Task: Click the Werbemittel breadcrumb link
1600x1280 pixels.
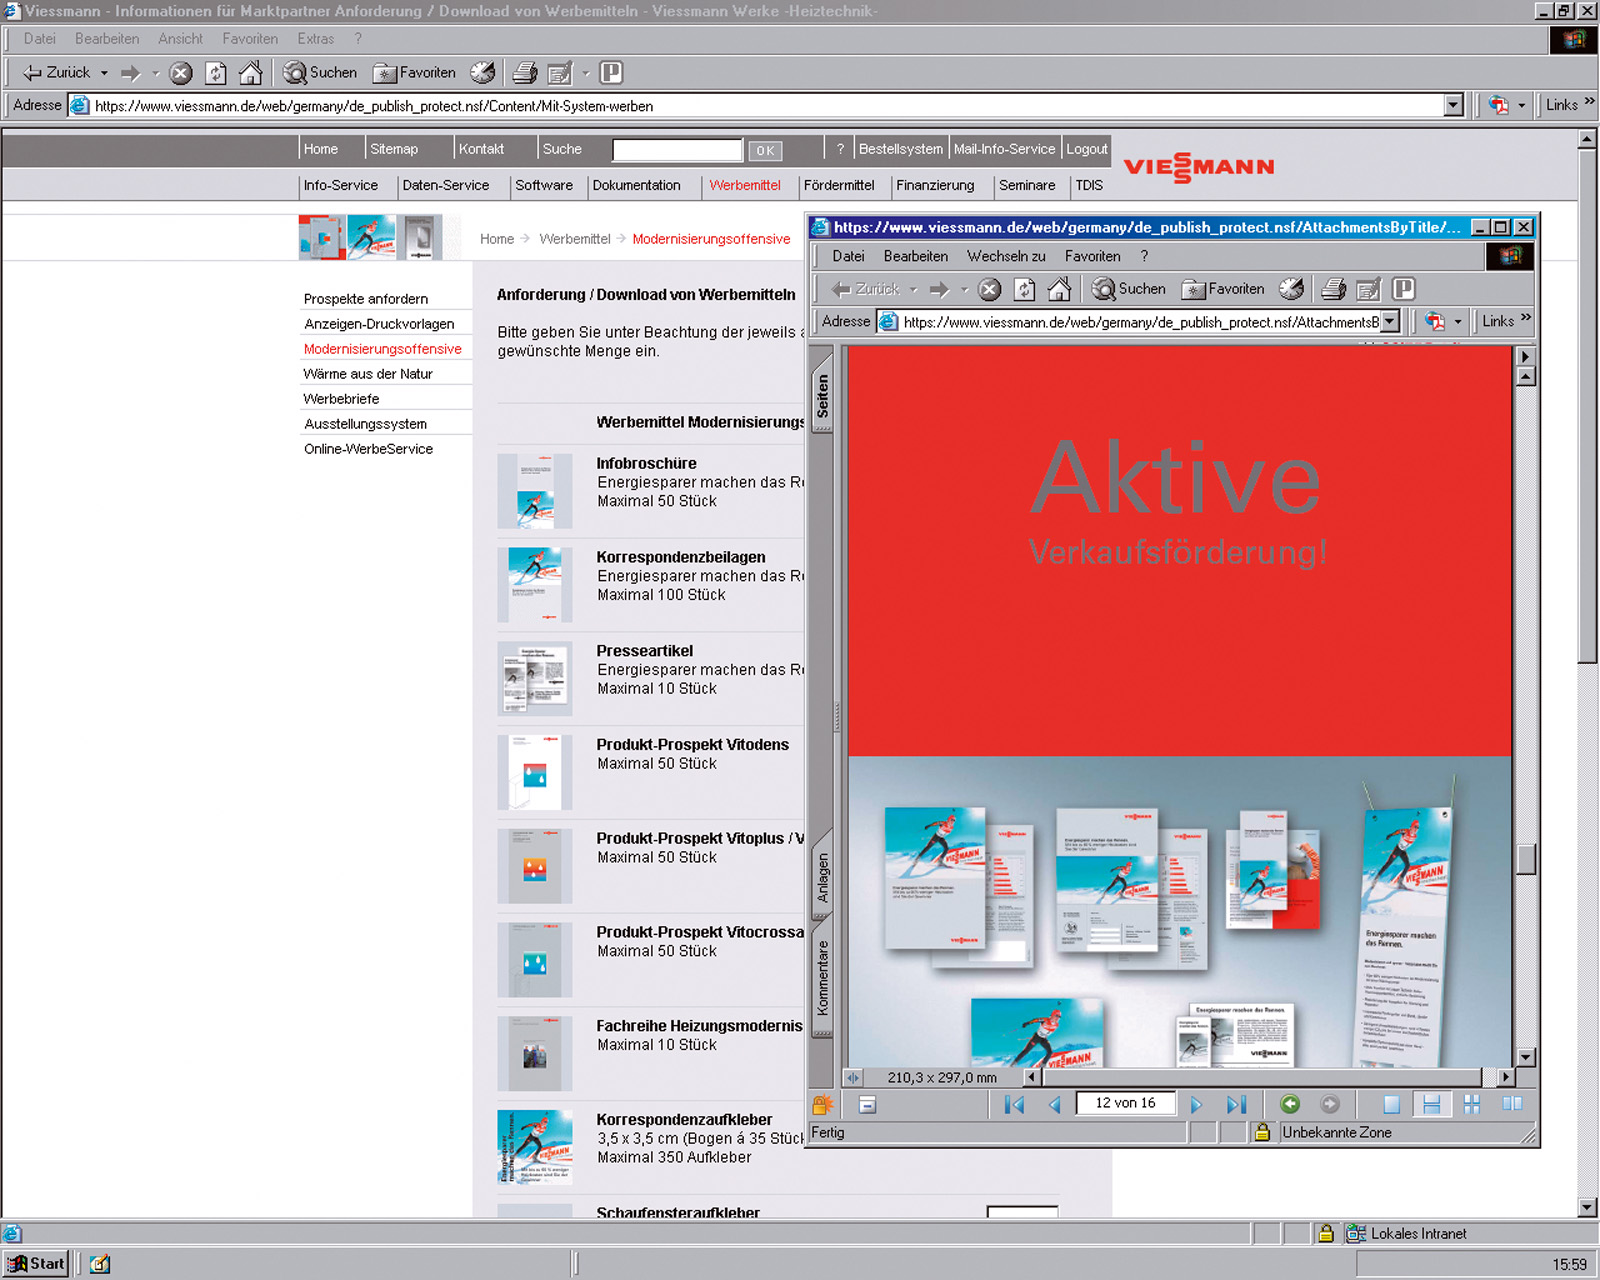Action: (574, 239)
